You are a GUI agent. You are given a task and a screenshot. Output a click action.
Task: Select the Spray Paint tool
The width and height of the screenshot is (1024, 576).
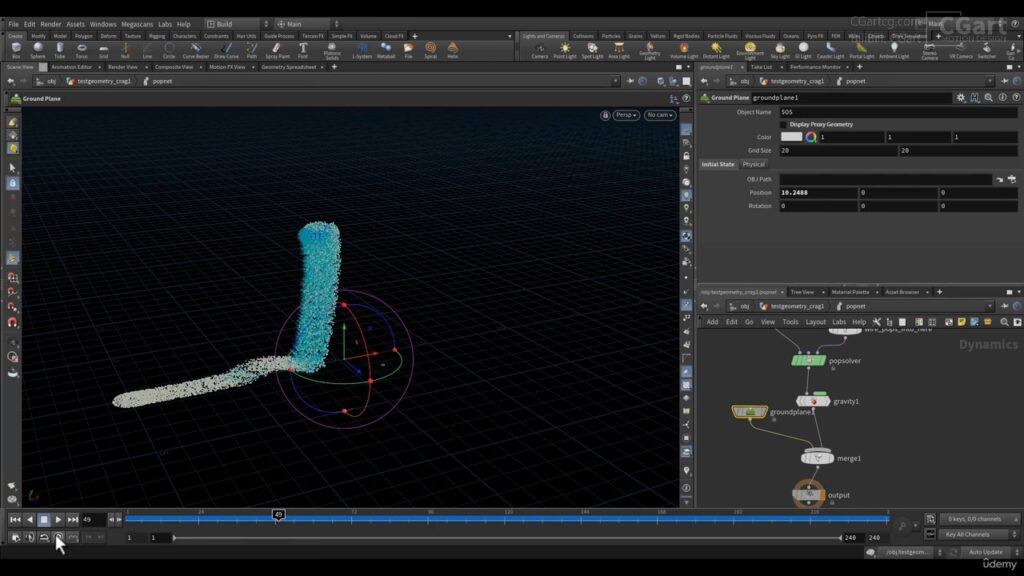click(x=277, y=50)
